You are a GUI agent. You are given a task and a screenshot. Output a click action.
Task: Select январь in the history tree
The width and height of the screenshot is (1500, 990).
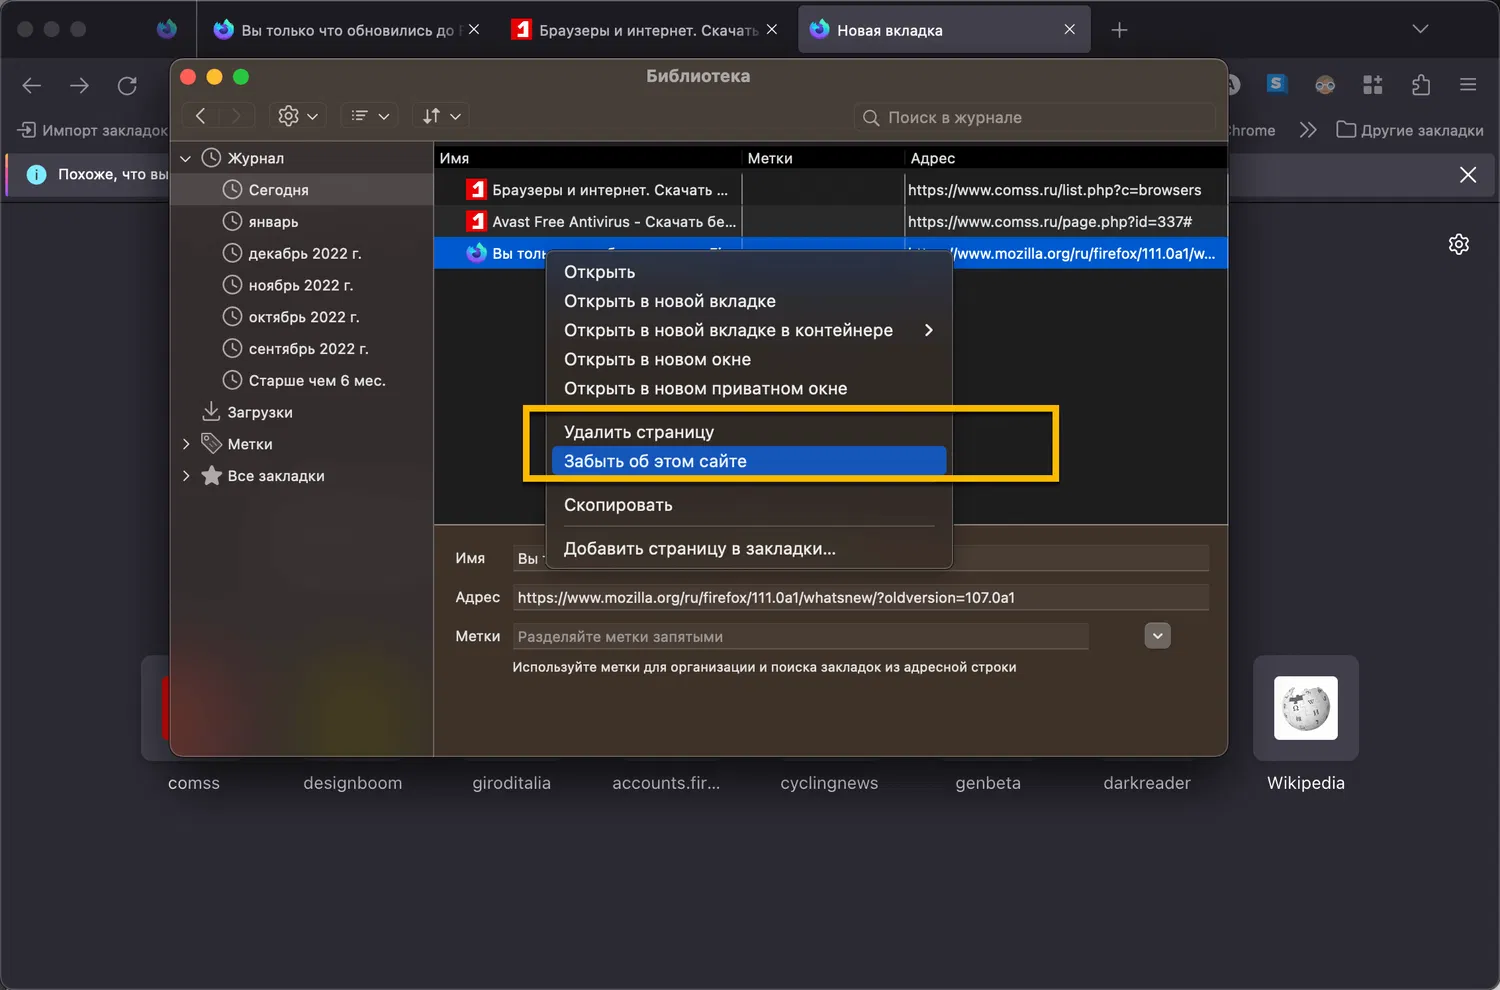pos(302,222)
